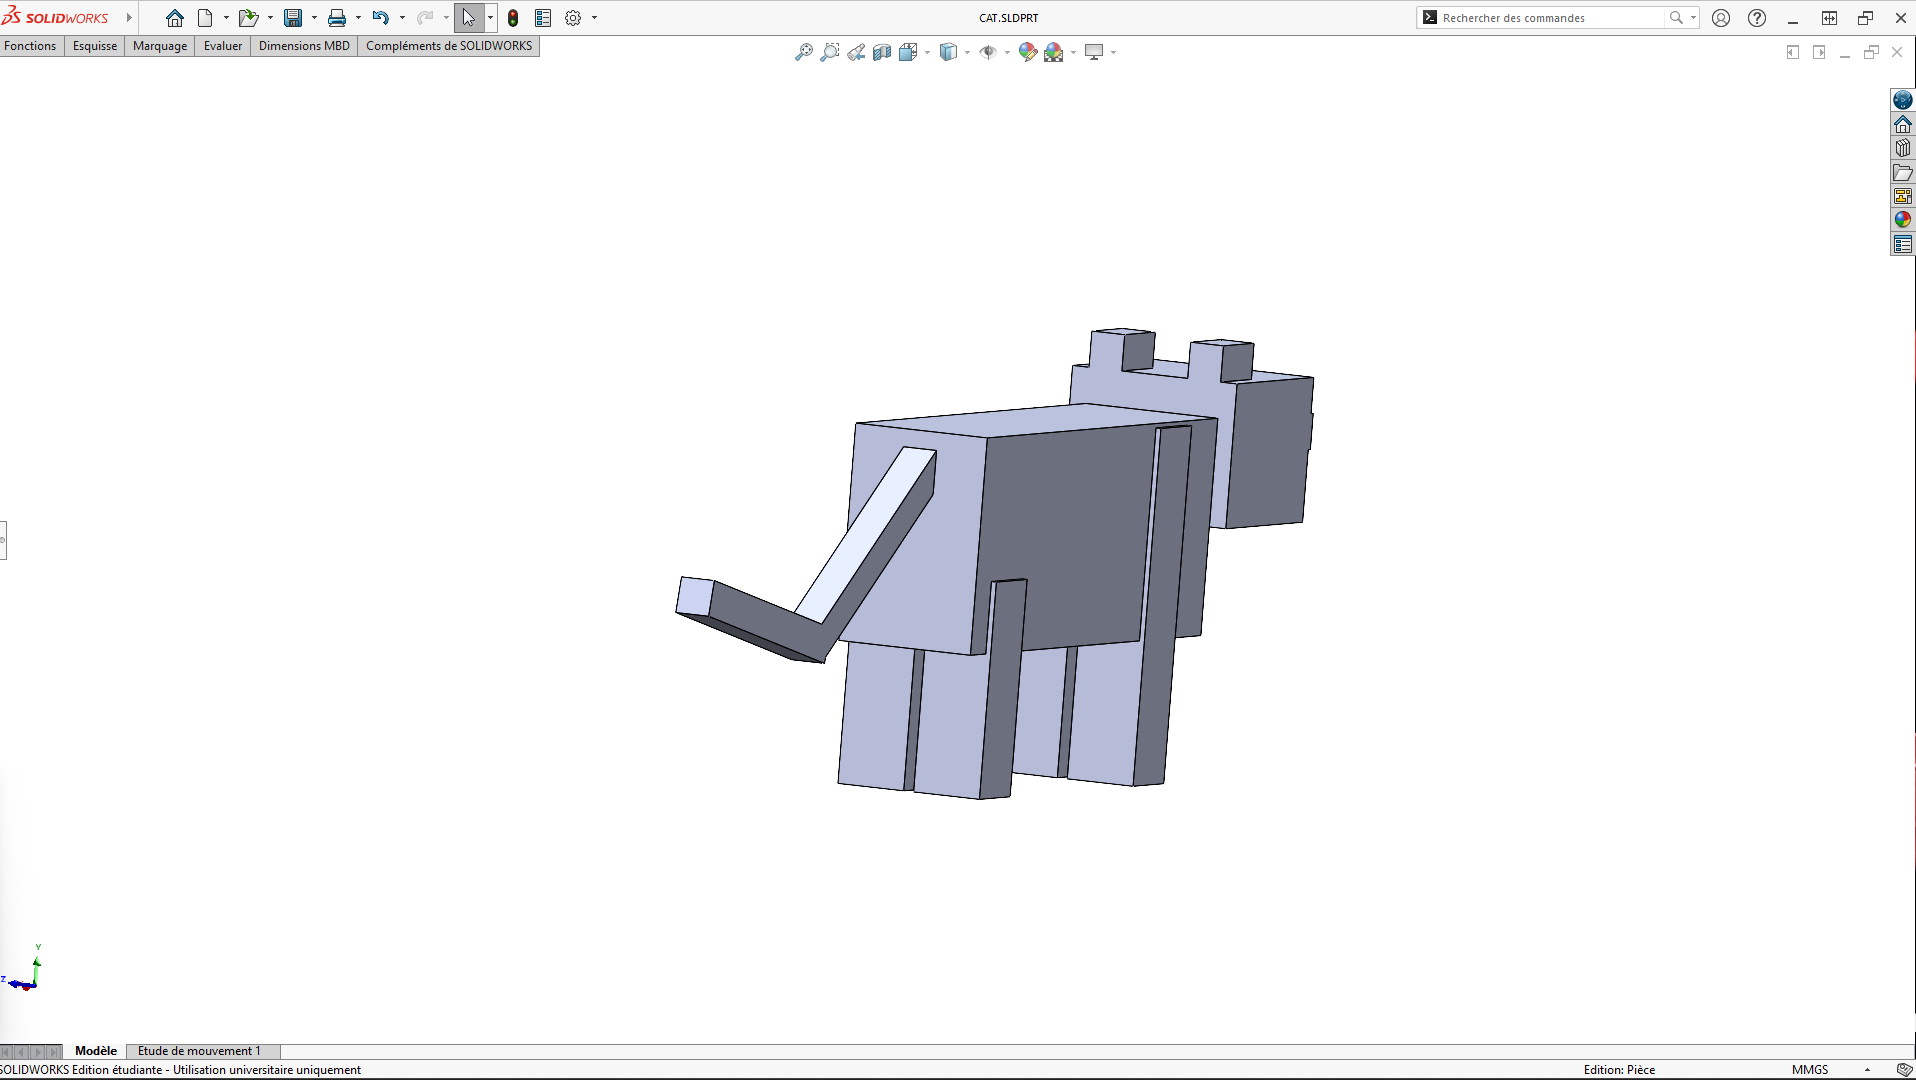The width and height of the screenshot is (1916, 1080).
Task: Click the MMGS unit label
Action: pos(1810,1070)
